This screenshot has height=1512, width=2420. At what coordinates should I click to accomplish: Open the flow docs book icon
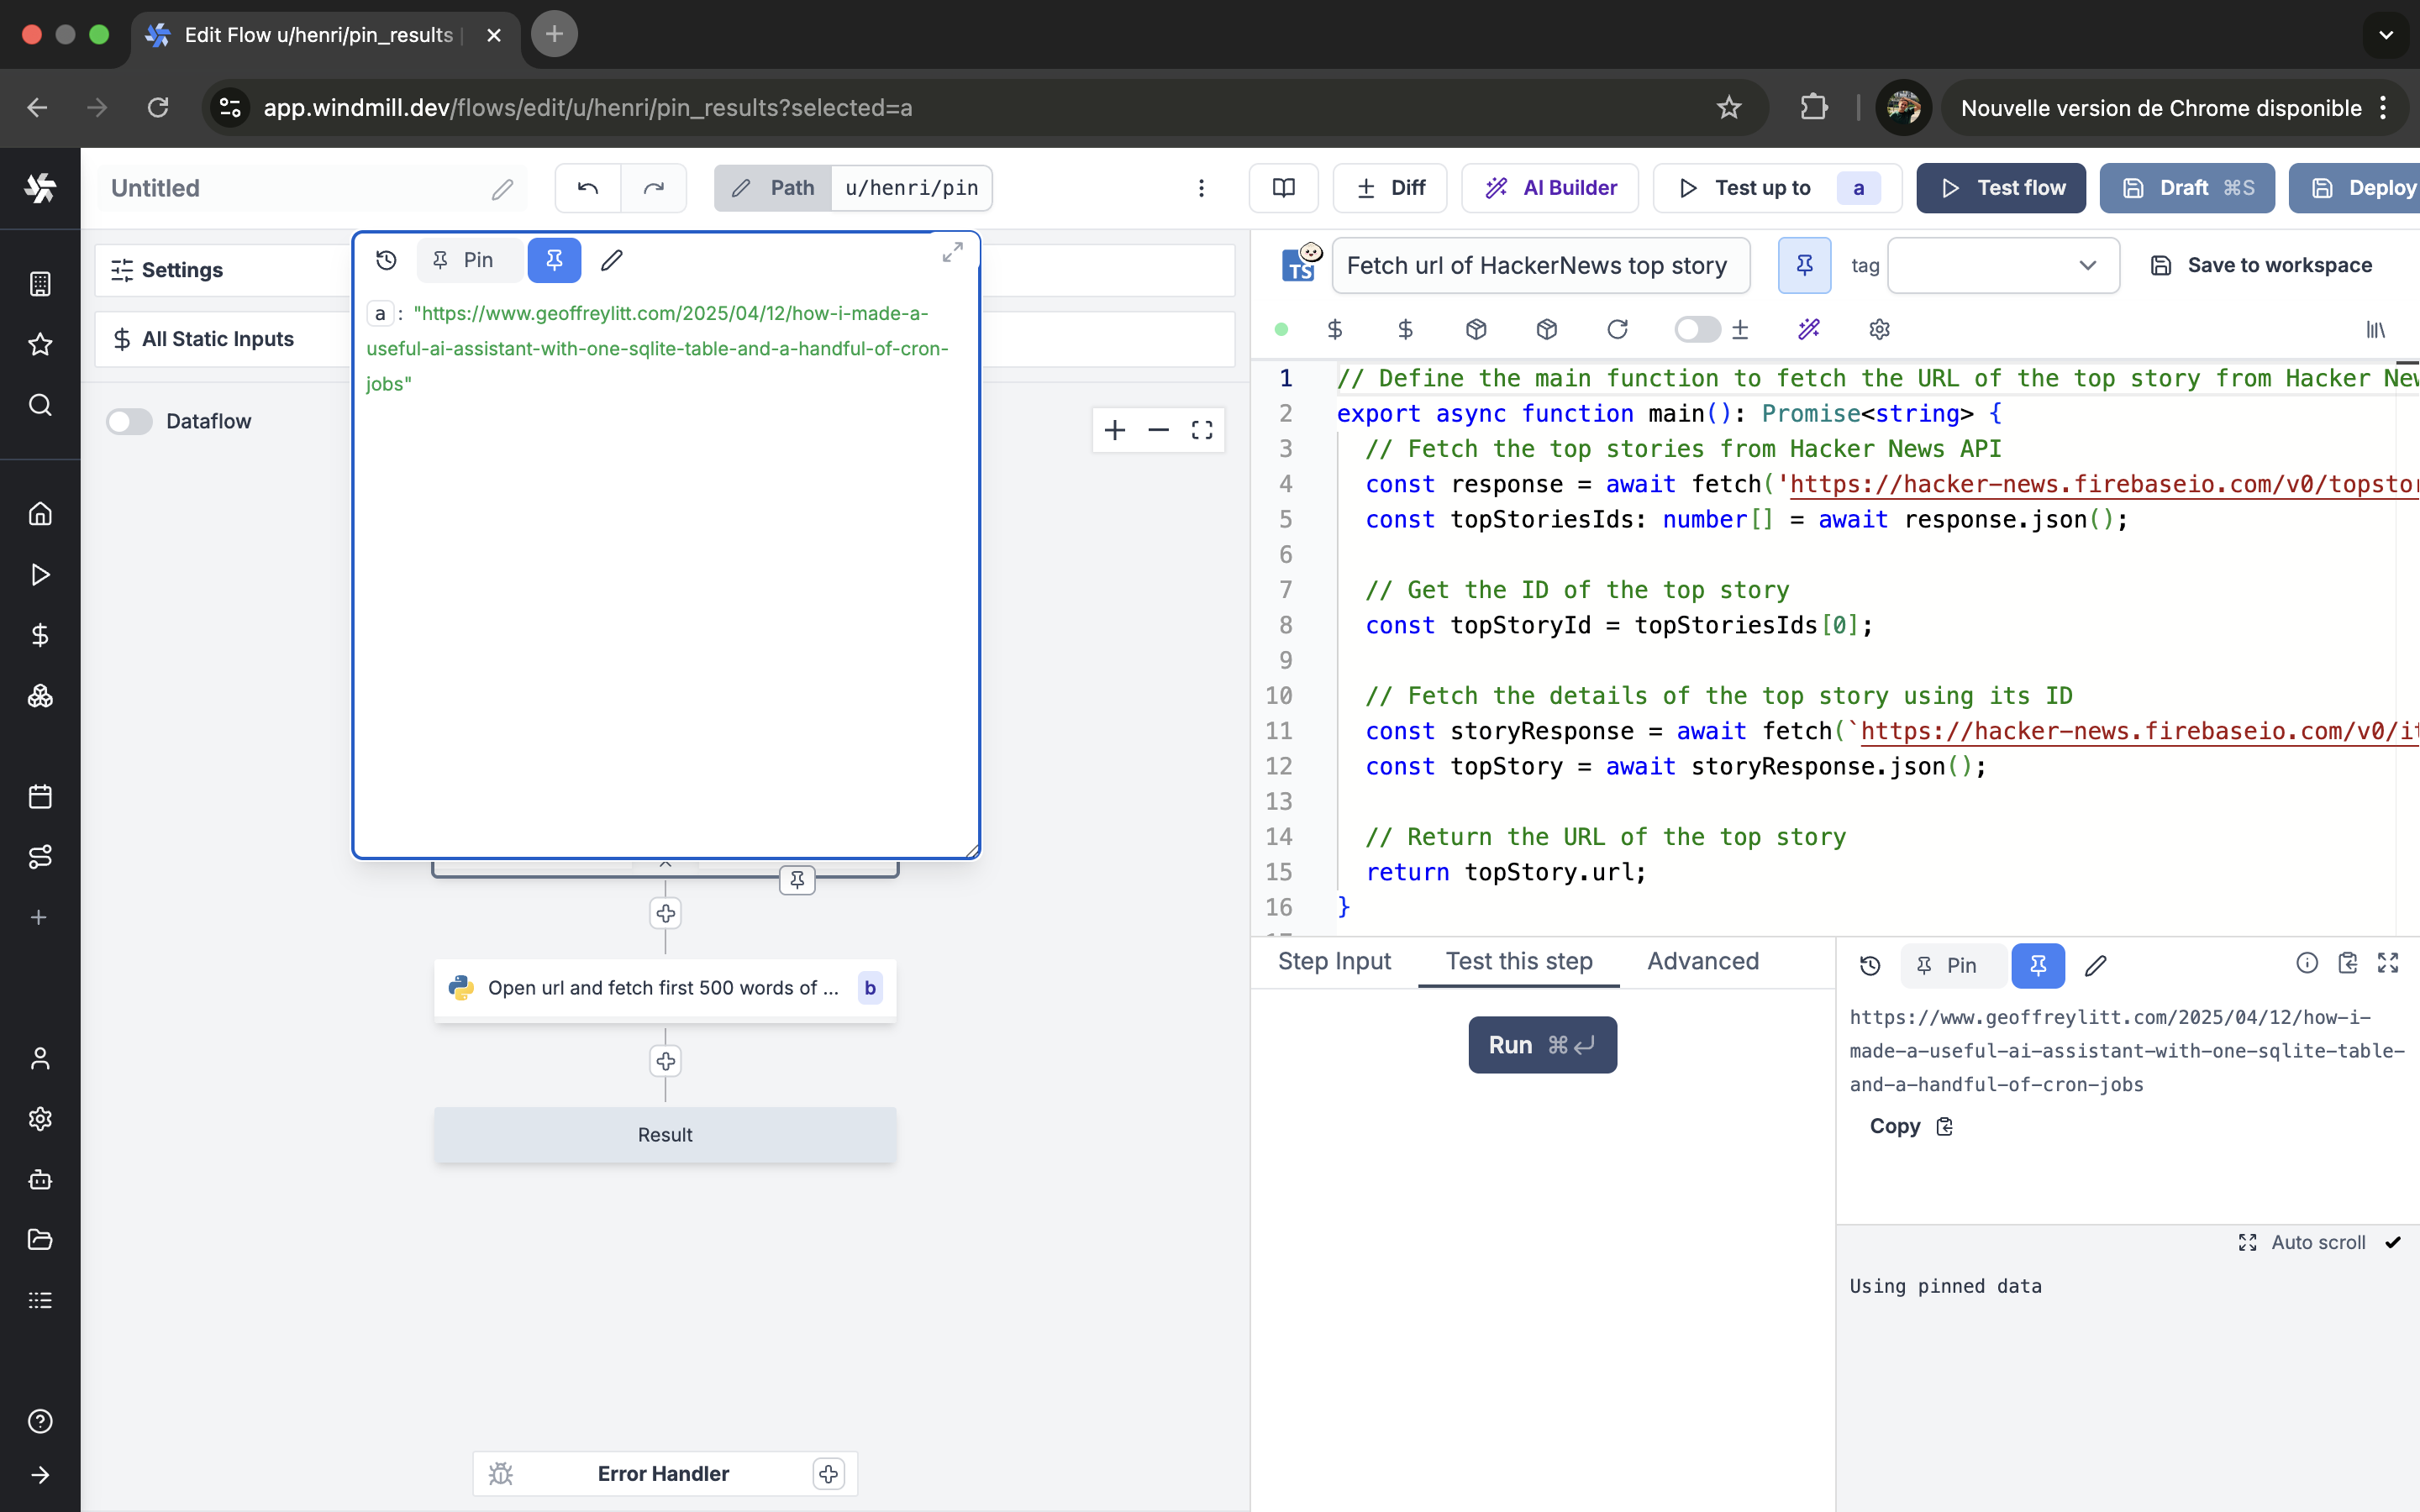1283,188
